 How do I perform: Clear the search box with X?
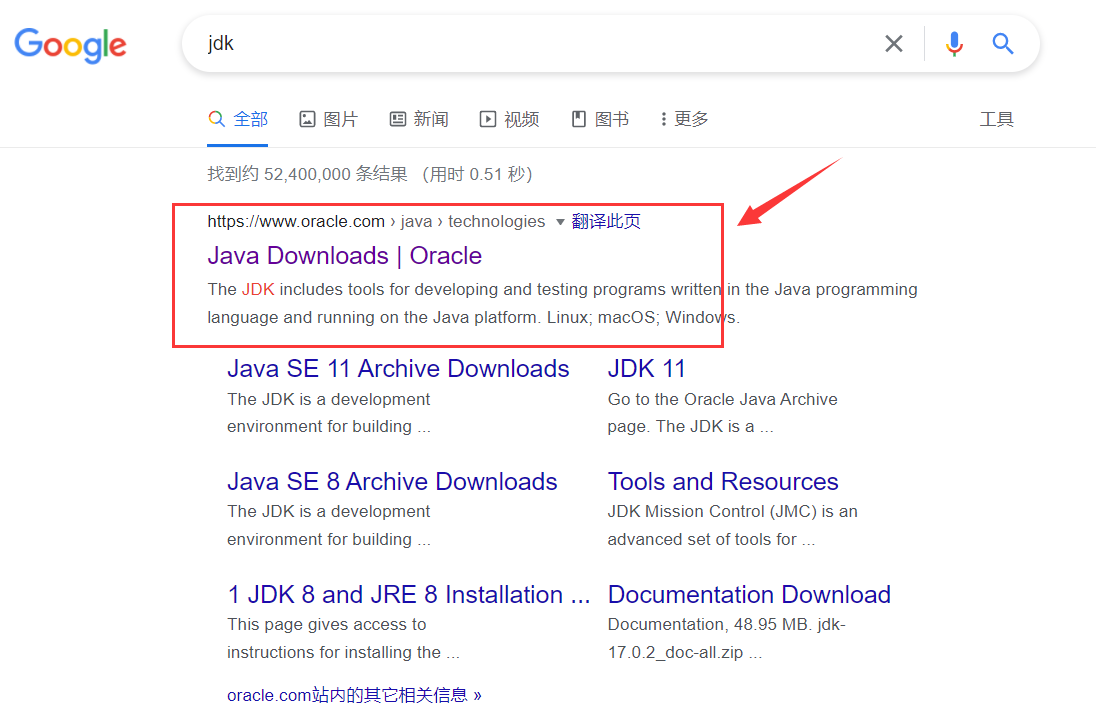click(x=893, y=44)
